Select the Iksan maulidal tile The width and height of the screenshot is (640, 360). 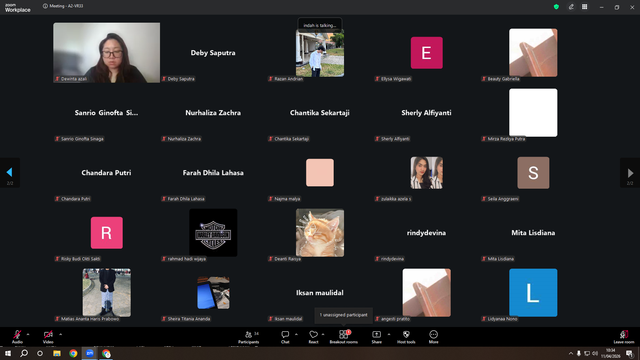pos(320,293)
